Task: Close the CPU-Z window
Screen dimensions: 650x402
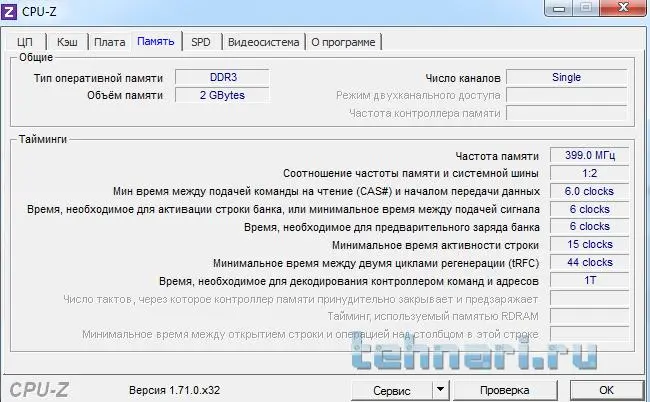Action: pos(623,7)
